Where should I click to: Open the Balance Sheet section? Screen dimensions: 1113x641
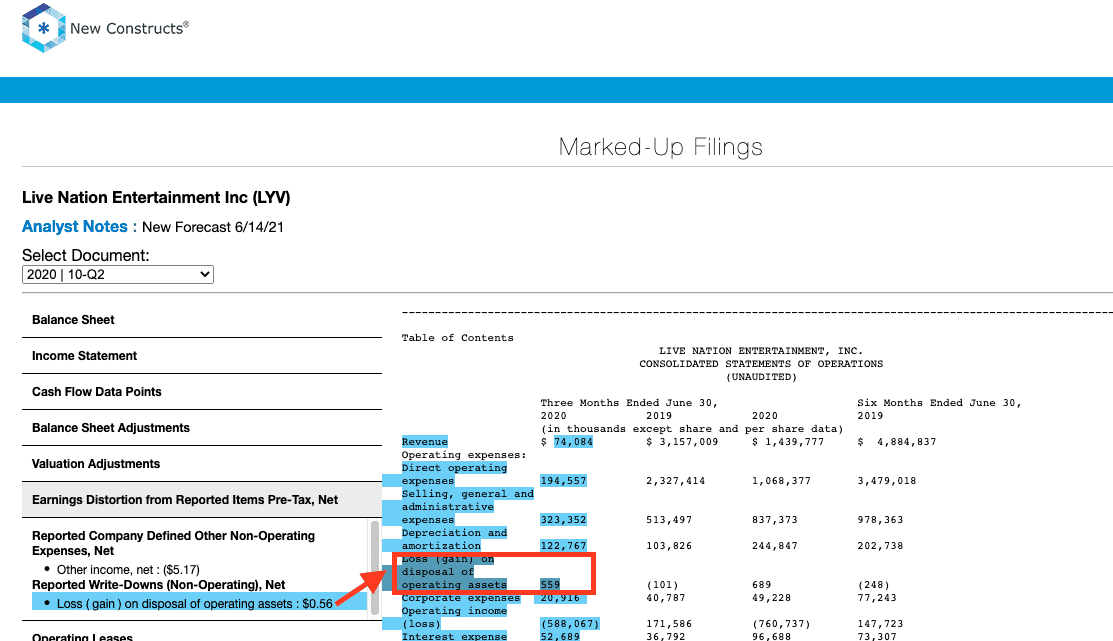coord(202,320)
